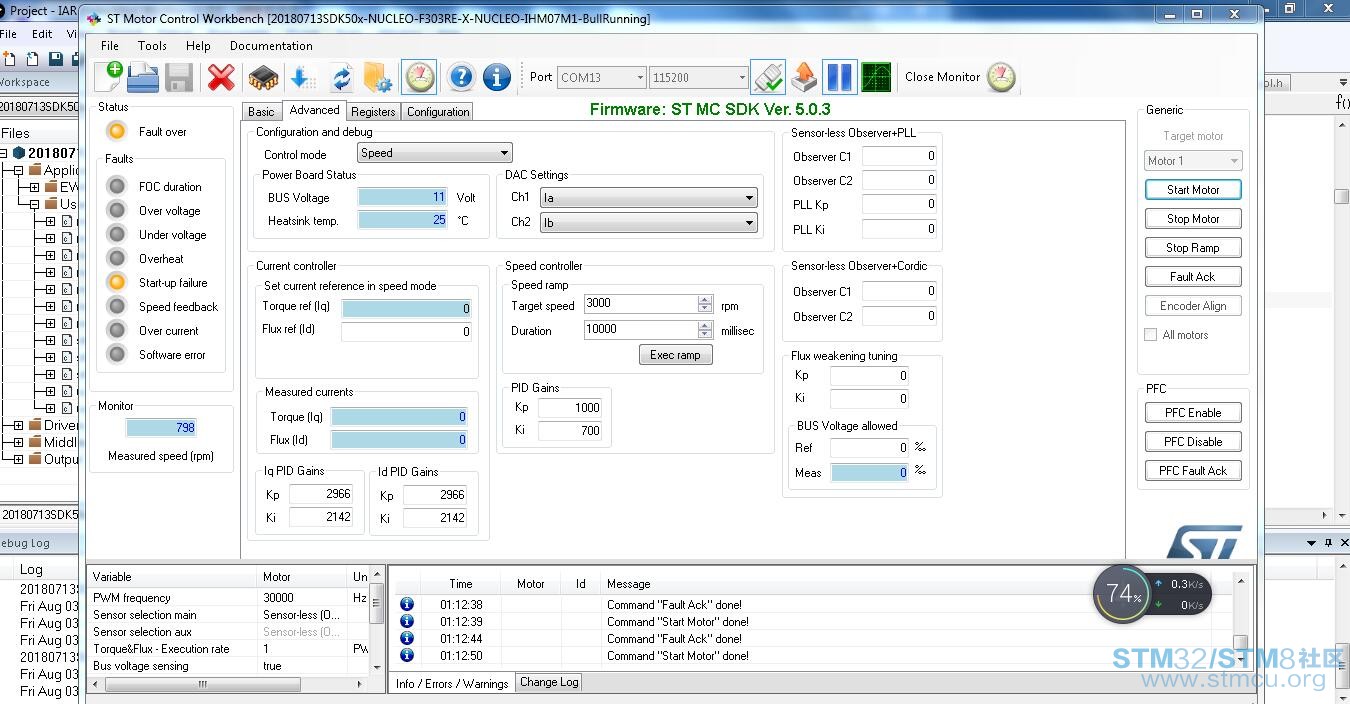Switch to the Configuration tab
The height and width of the screenshot is (704, 1350).
point(438,112)
